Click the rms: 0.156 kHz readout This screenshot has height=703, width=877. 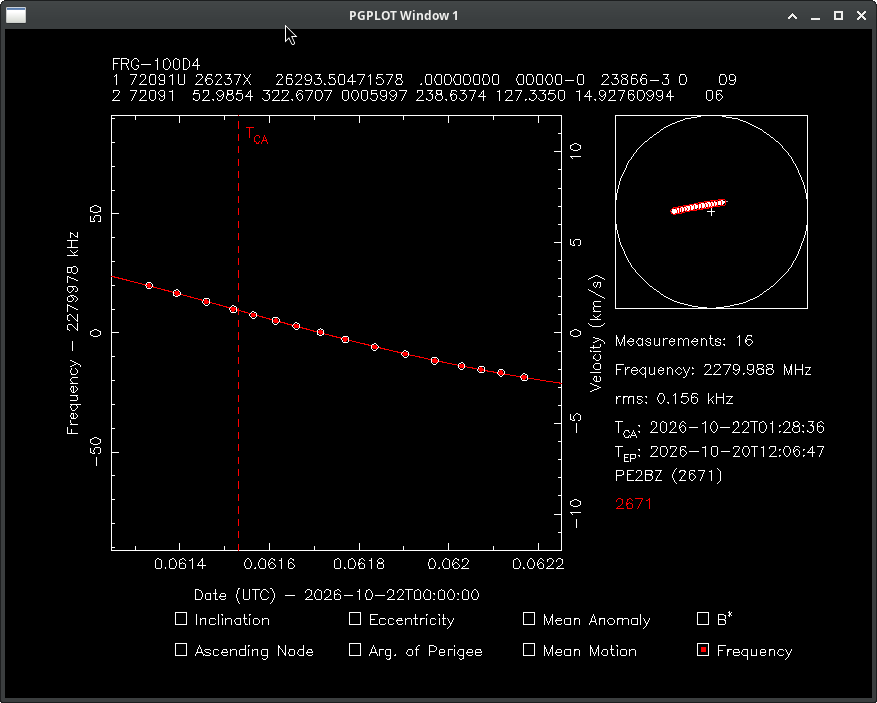674,399
